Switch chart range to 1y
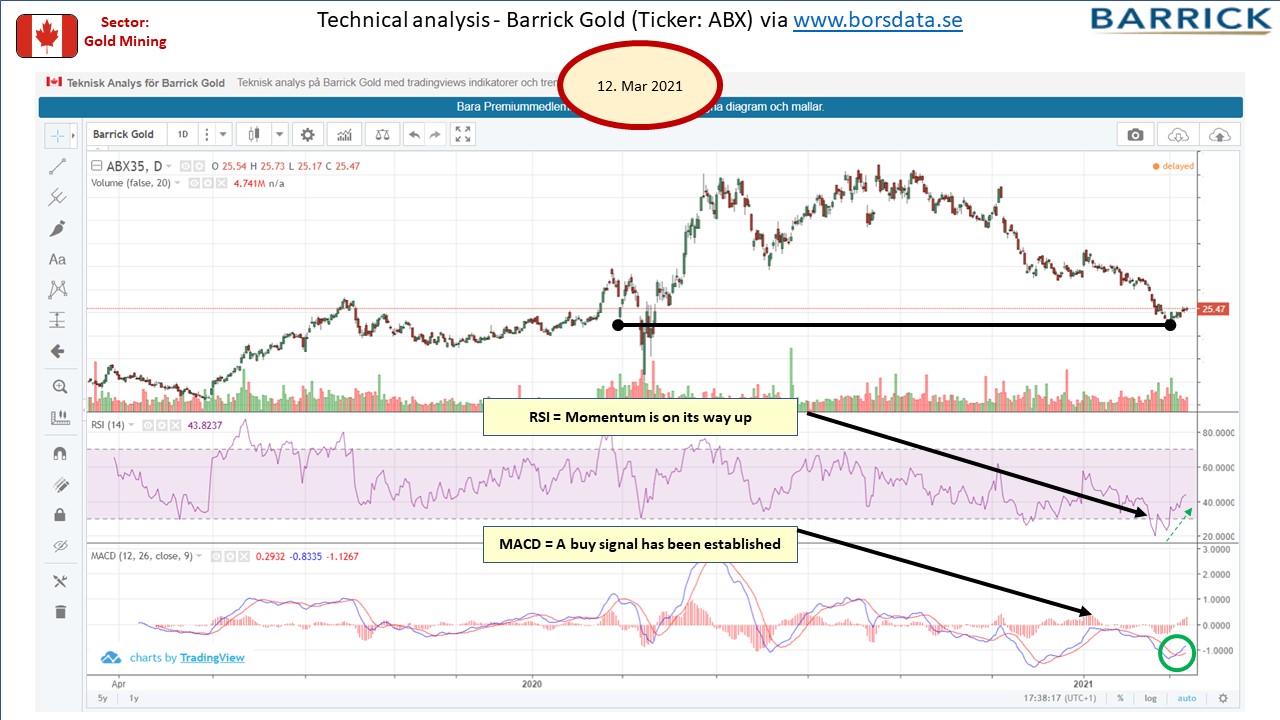Screen dimensions: 1280x720 coord(133,698)
